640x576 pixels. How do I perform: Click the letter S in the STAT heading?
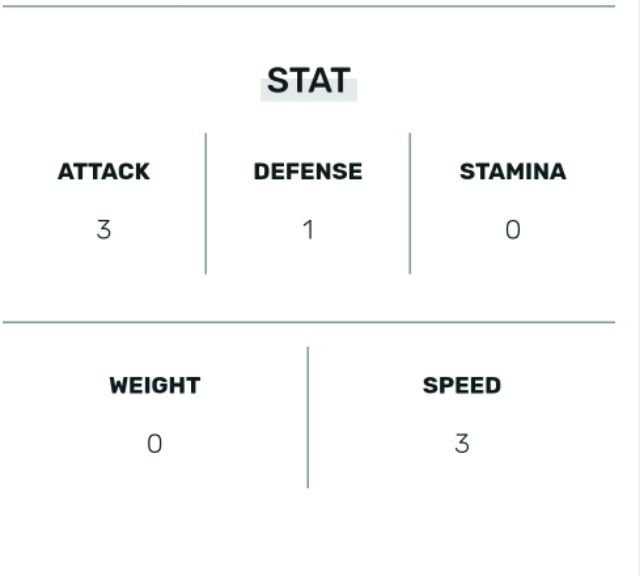pyautogui.click(x=276, y=81)
